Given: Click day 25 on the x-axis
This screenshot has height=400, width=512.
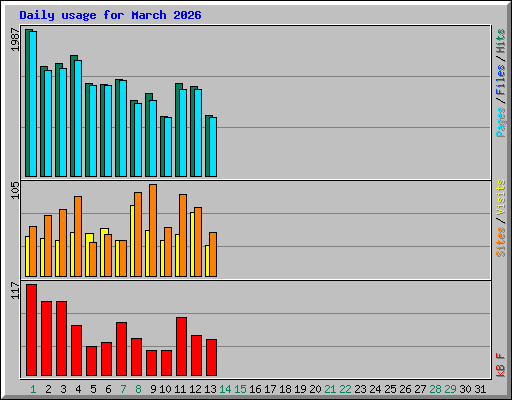Looking at the screenshot, I should click(390, 389).
